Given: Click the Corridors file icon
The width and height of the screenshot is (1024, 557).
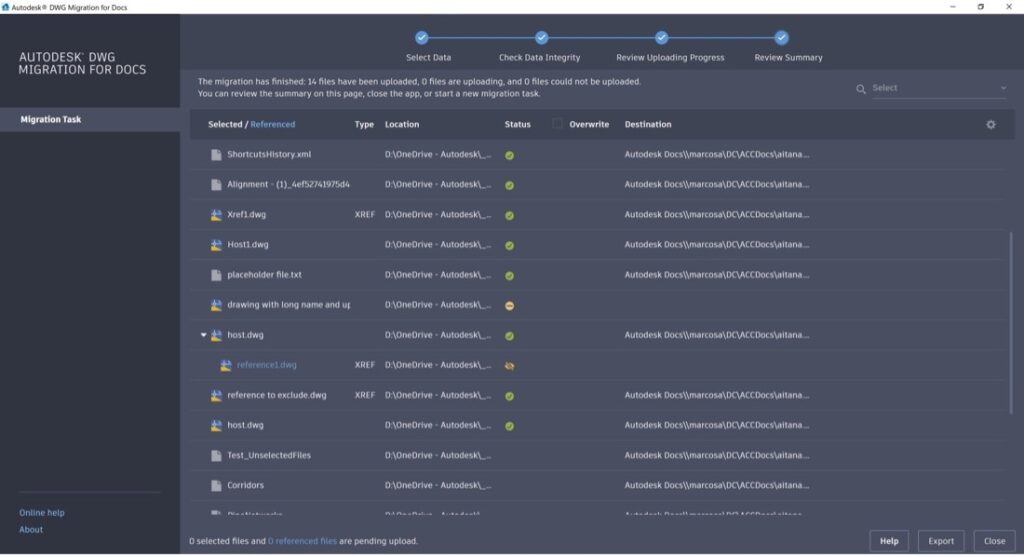Looking at the screenshot, I should [x=216, y=486].
